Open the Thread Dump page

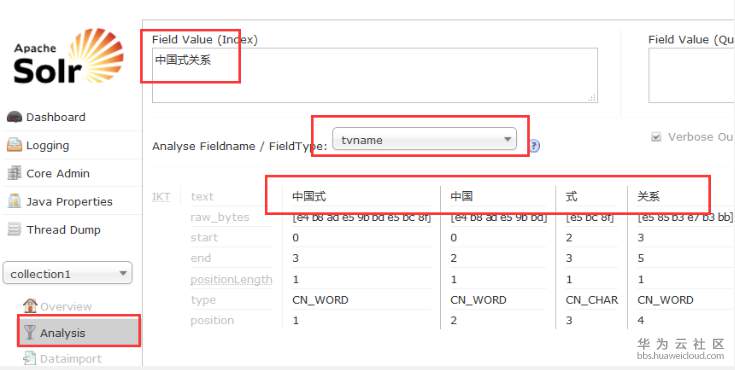[x=63, y=230]
